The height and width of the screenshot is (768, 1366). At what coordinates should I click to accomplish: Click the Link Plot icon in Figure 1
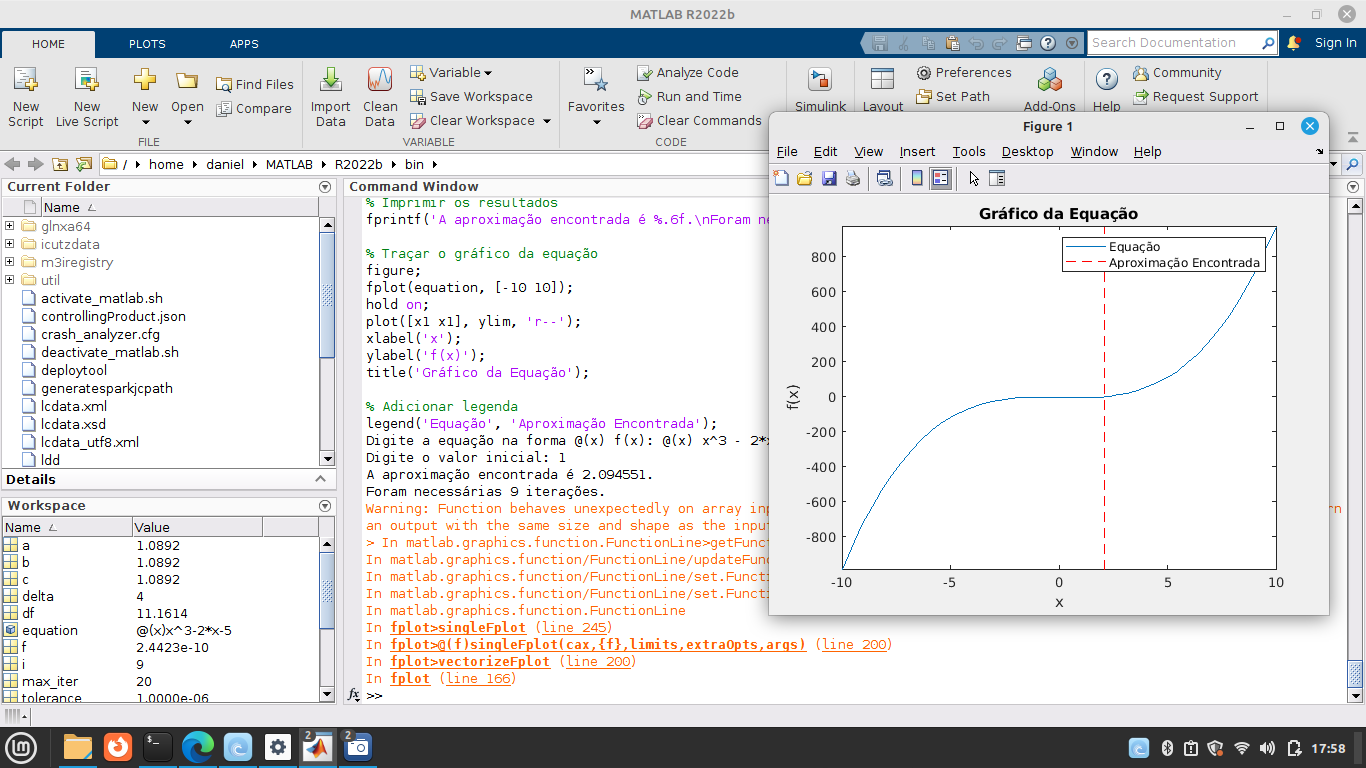click(x=885, y=178)
